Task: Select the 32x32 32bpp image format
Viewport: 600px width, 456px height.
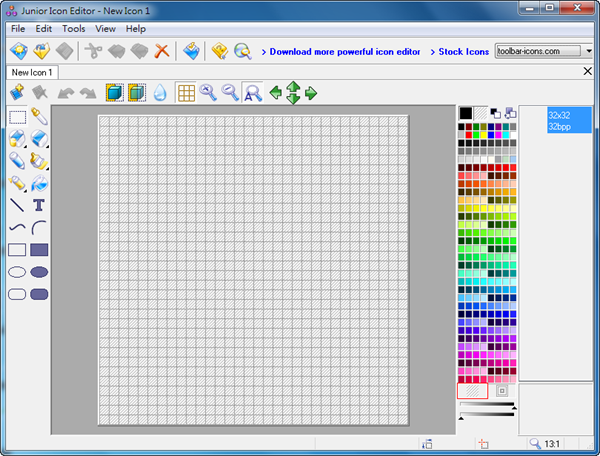Action: tap(558, 121)
